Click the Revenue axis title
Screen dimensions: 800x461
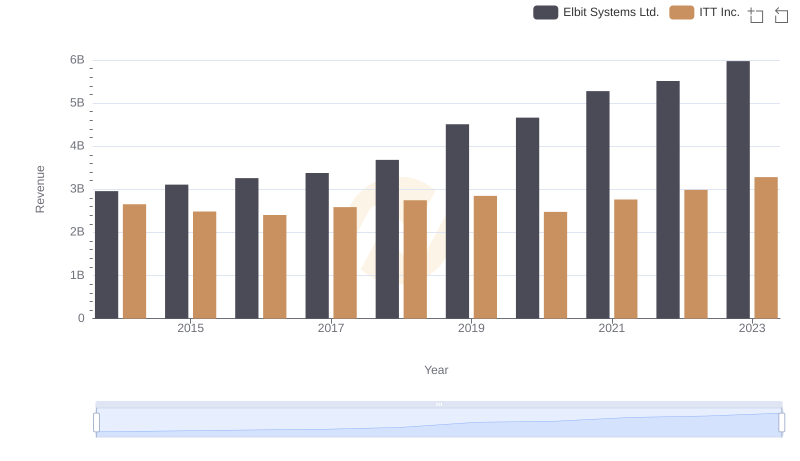tap(40, 189)
